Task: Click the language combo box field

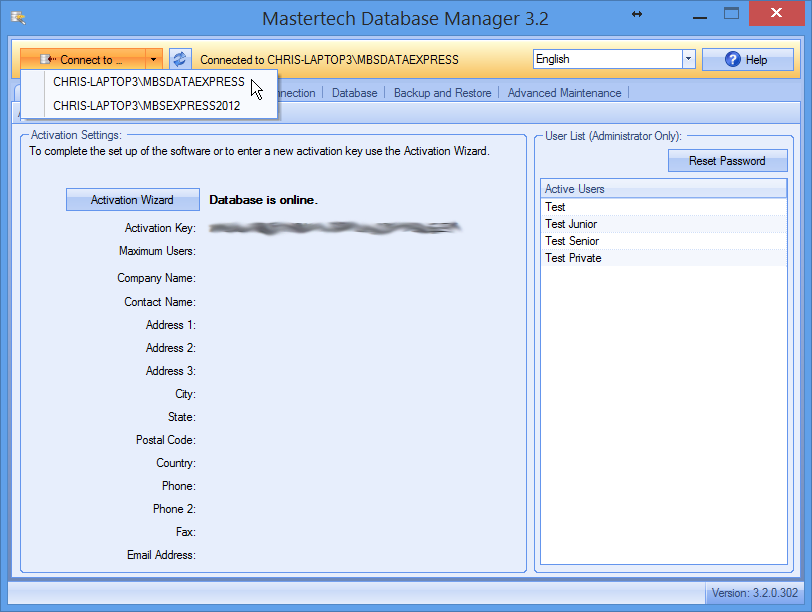Action: pos(608,59)
